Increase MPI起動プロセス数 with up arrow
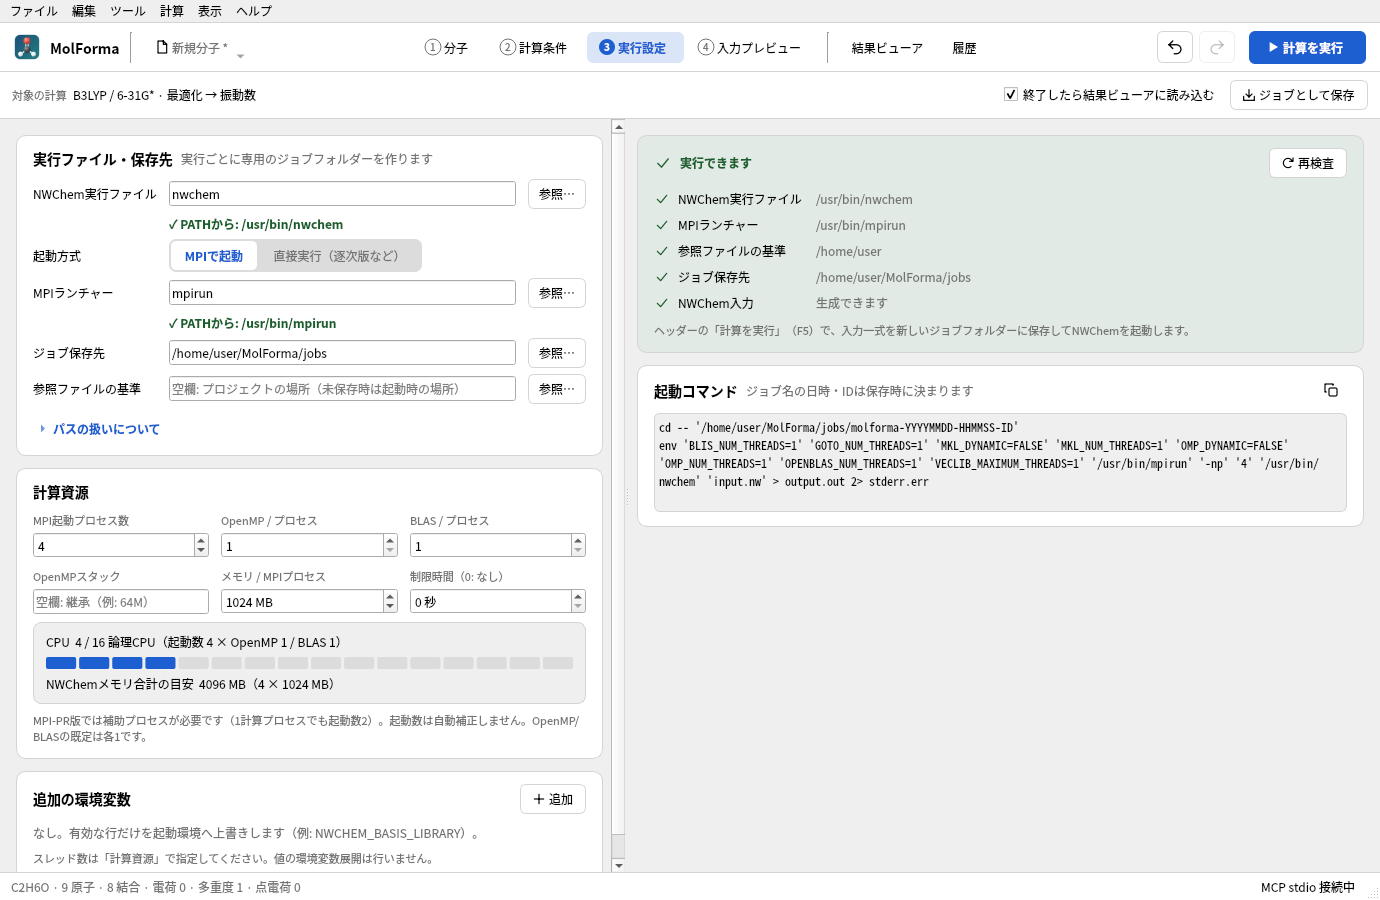Image resolution: width=1380 pixels, height=900 pixels. tap(201, 540)
